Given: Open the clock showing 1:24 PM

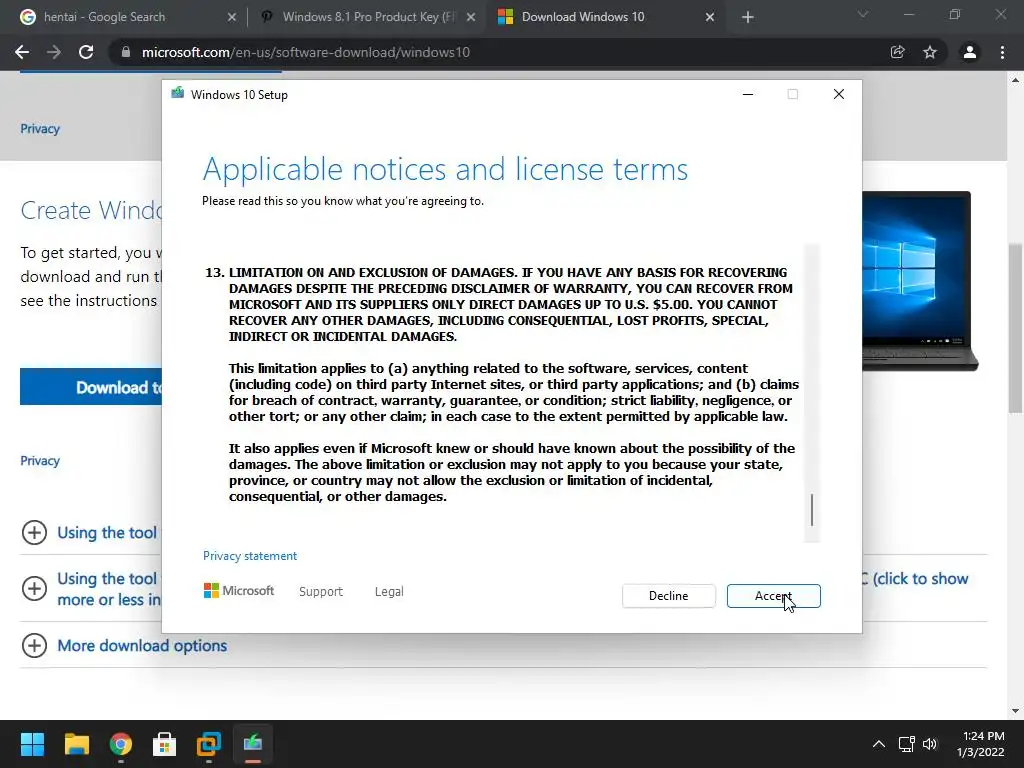Looking at the screenshot, I should click(x=981, y=743).
